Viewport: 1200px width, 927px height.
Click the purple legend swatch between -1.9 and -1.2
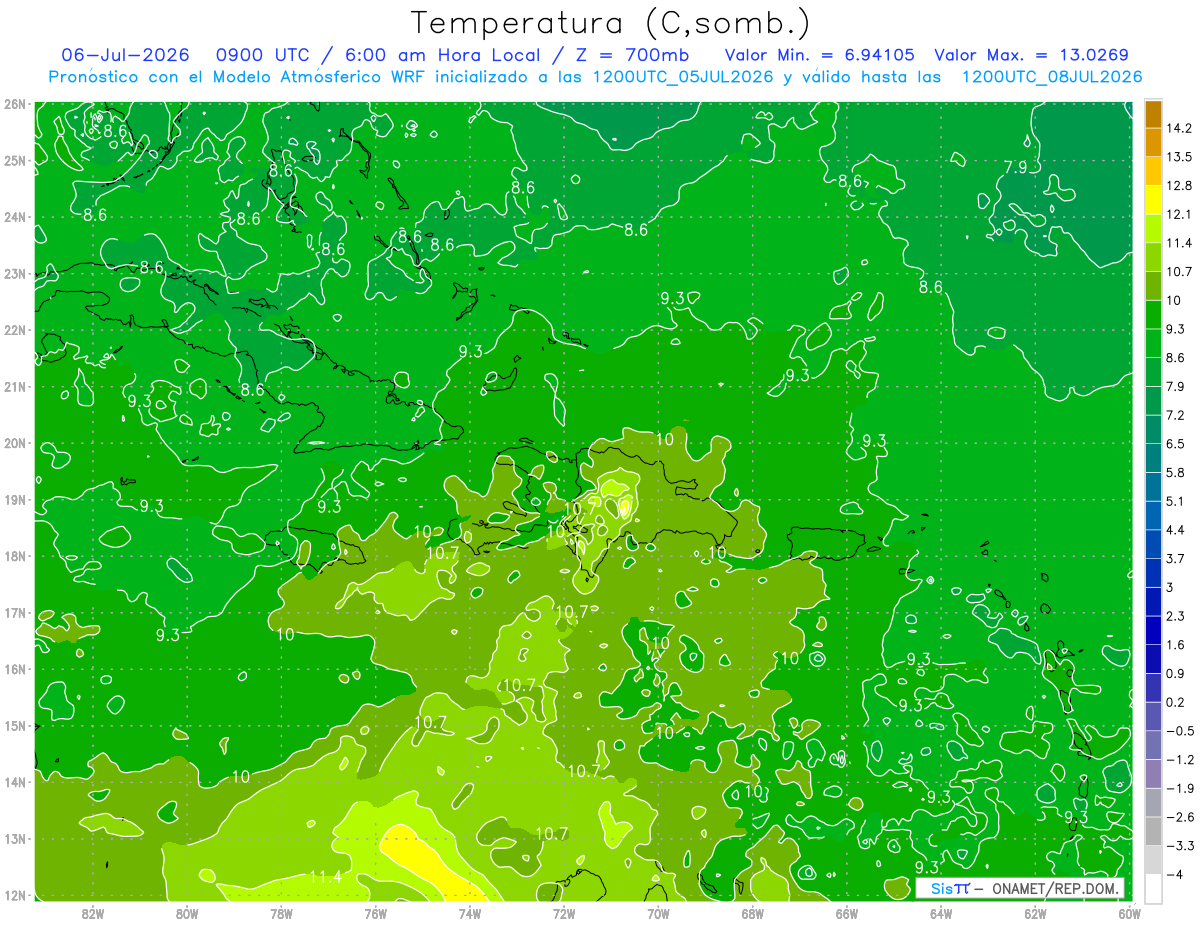[1153, 773]
